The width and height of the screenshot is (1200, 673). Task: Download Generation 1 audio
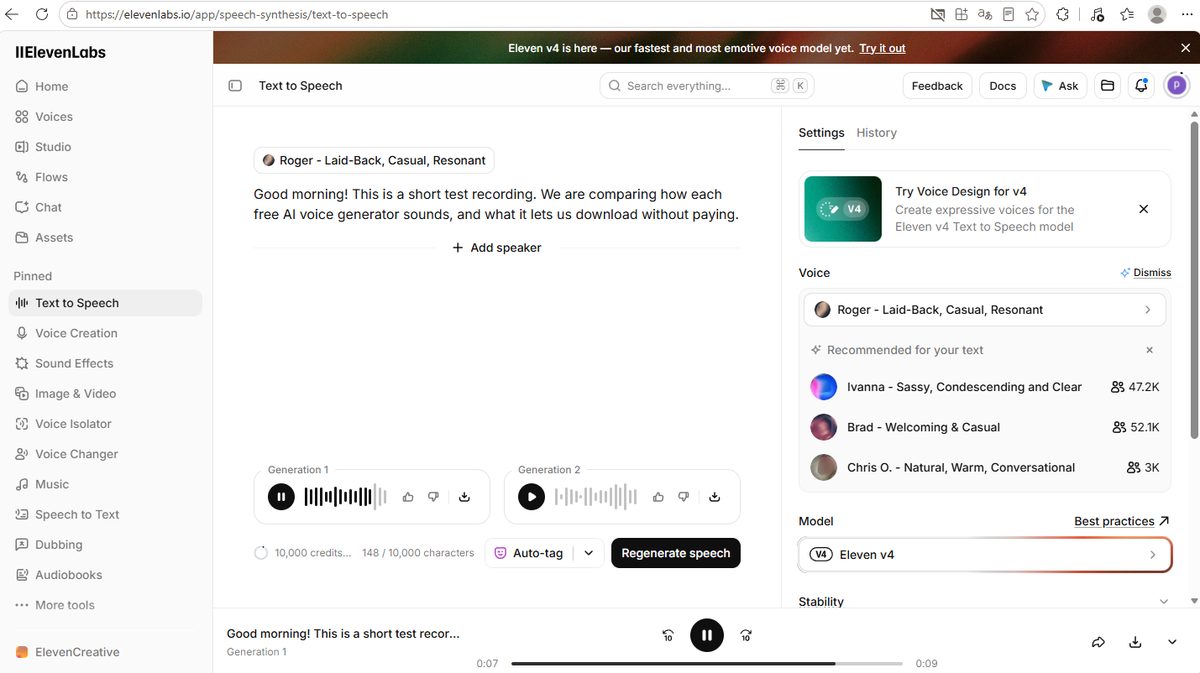464,497
